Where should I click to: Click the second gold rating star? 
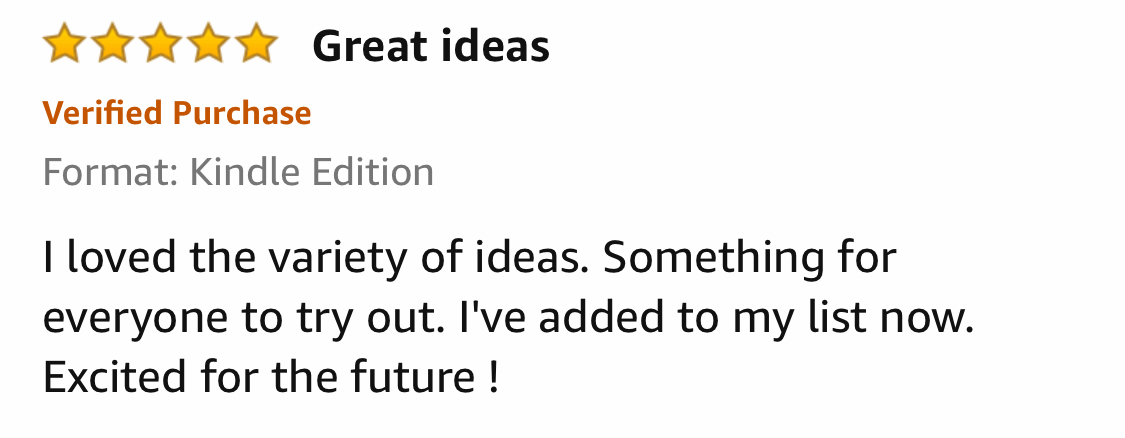(111, 45)
